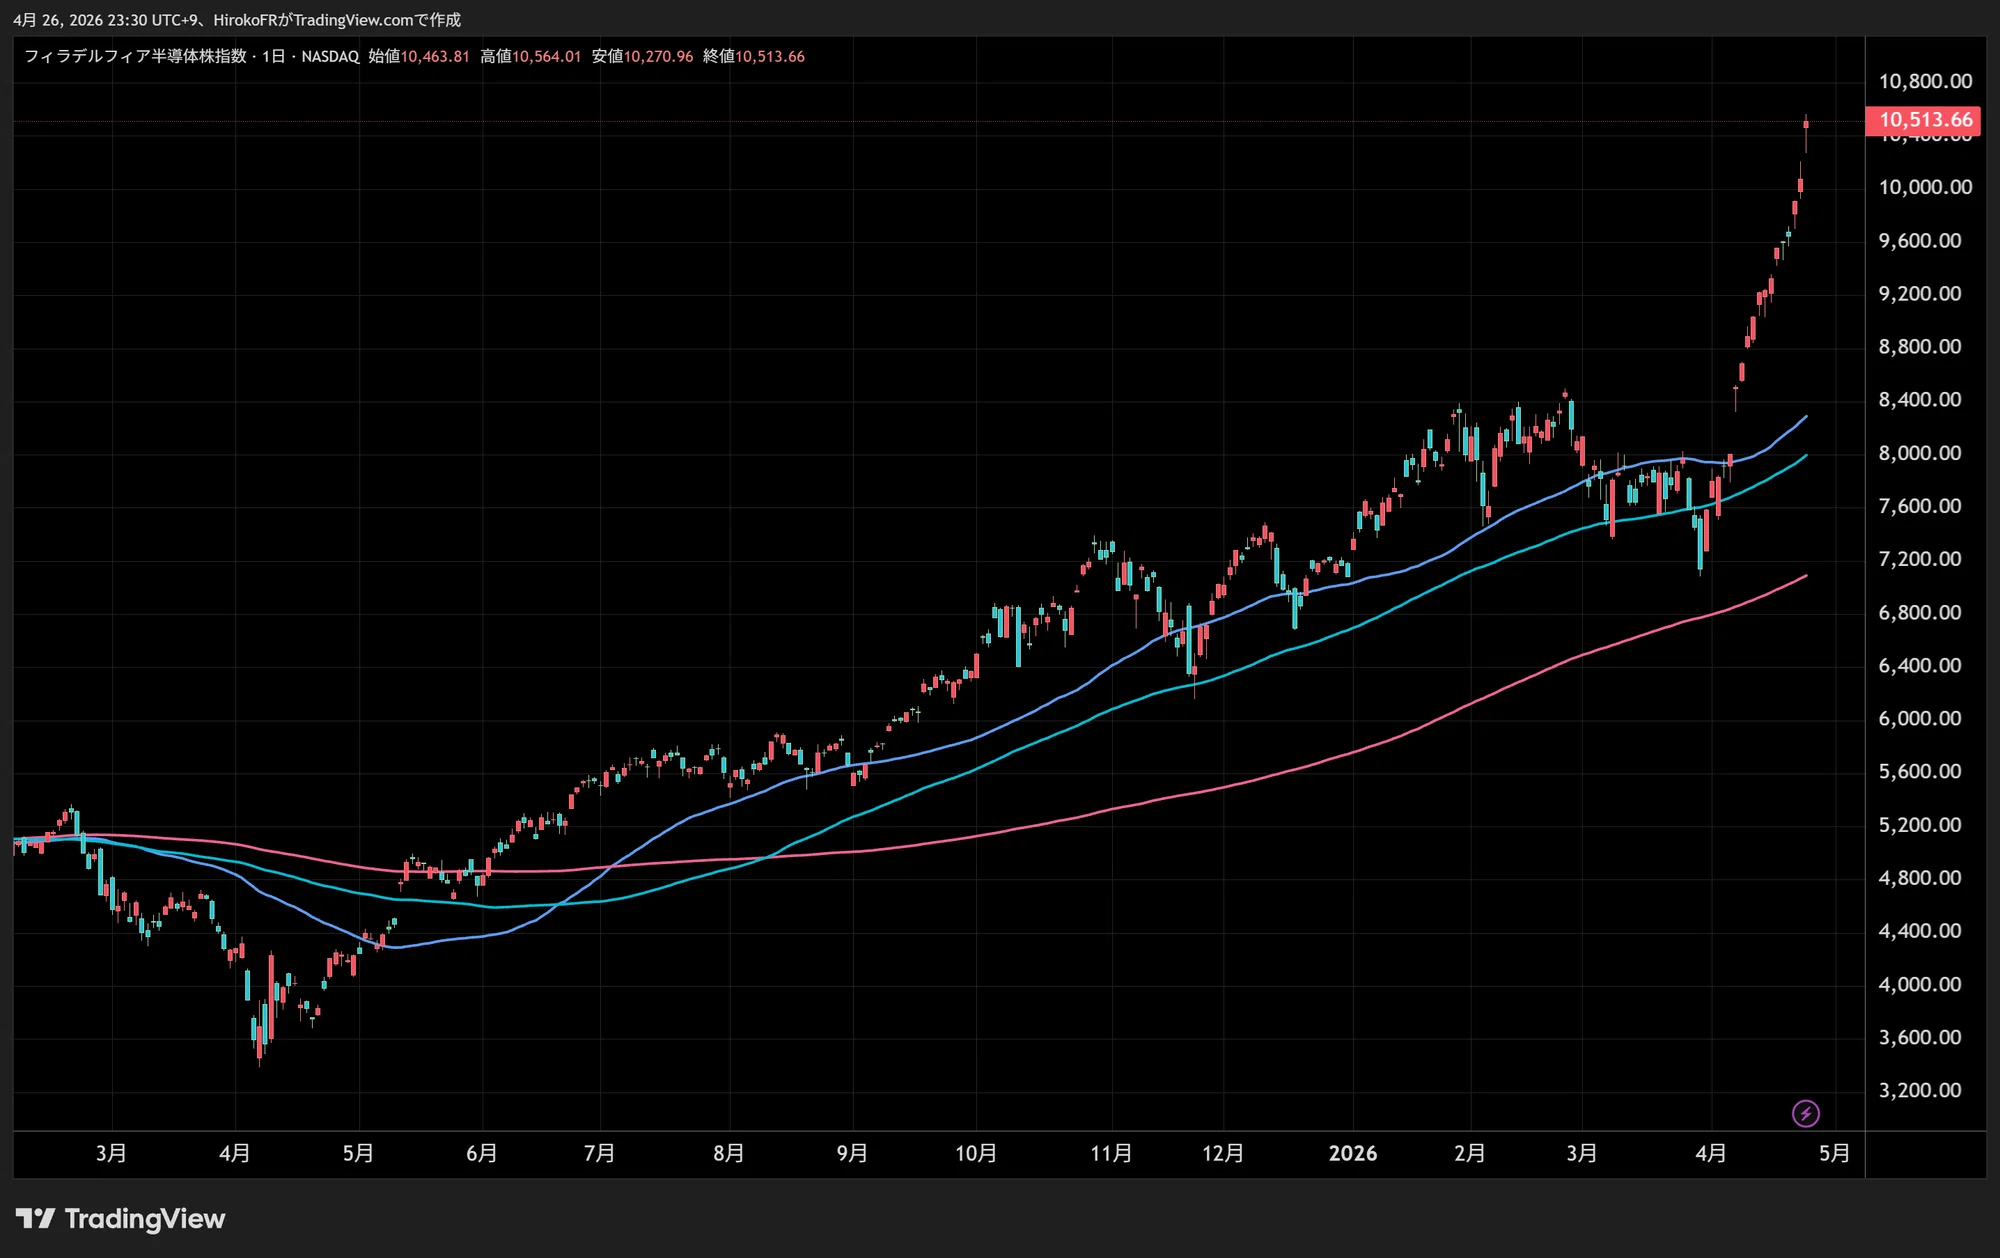Click the 5,200.00 price axis label
2000x1258 pixels.
pos(1920,825)
